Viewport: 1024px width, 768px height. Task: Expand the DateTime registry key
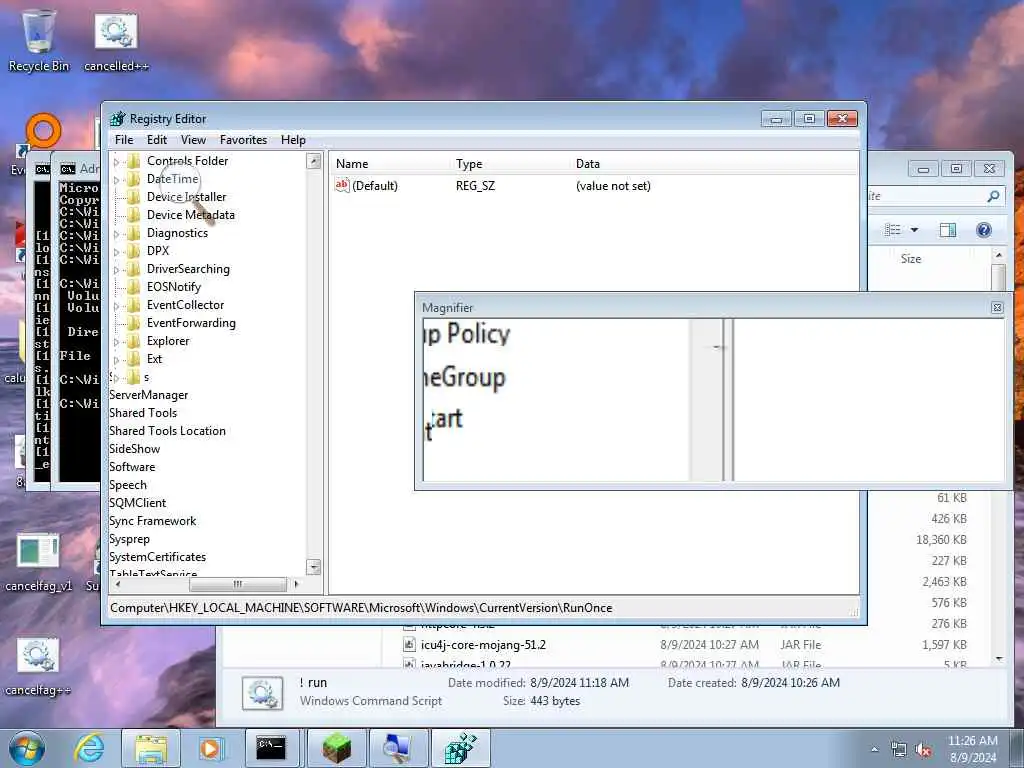point(116,180)
